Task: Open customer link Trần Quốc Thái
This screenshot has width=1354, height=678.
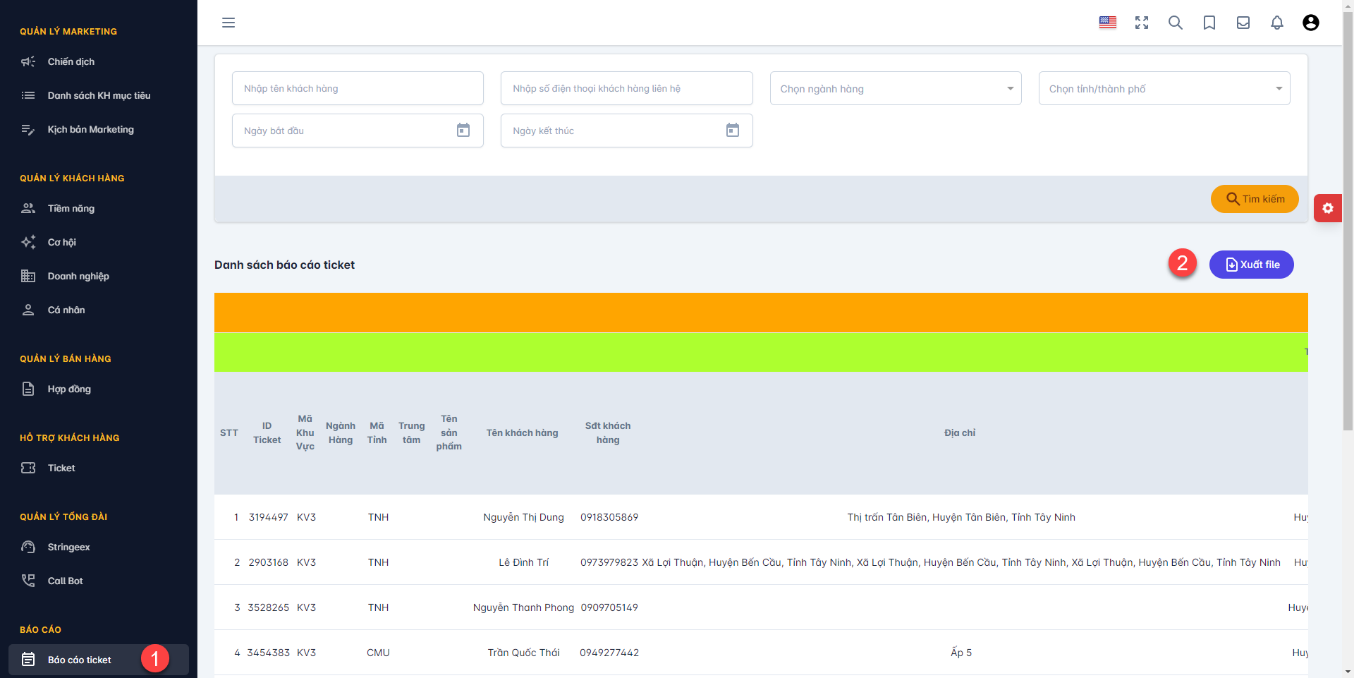Action: (x=523, y=653)
